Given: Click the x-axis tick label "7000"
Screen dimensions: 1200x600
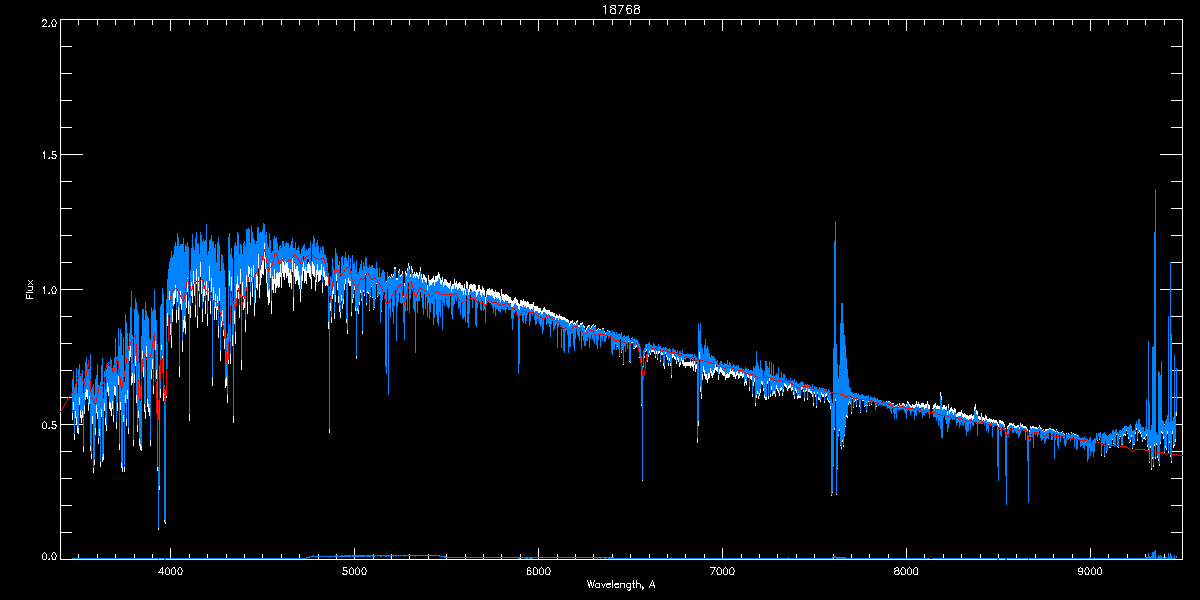Looking at the screenshot, I should [722, 571].
